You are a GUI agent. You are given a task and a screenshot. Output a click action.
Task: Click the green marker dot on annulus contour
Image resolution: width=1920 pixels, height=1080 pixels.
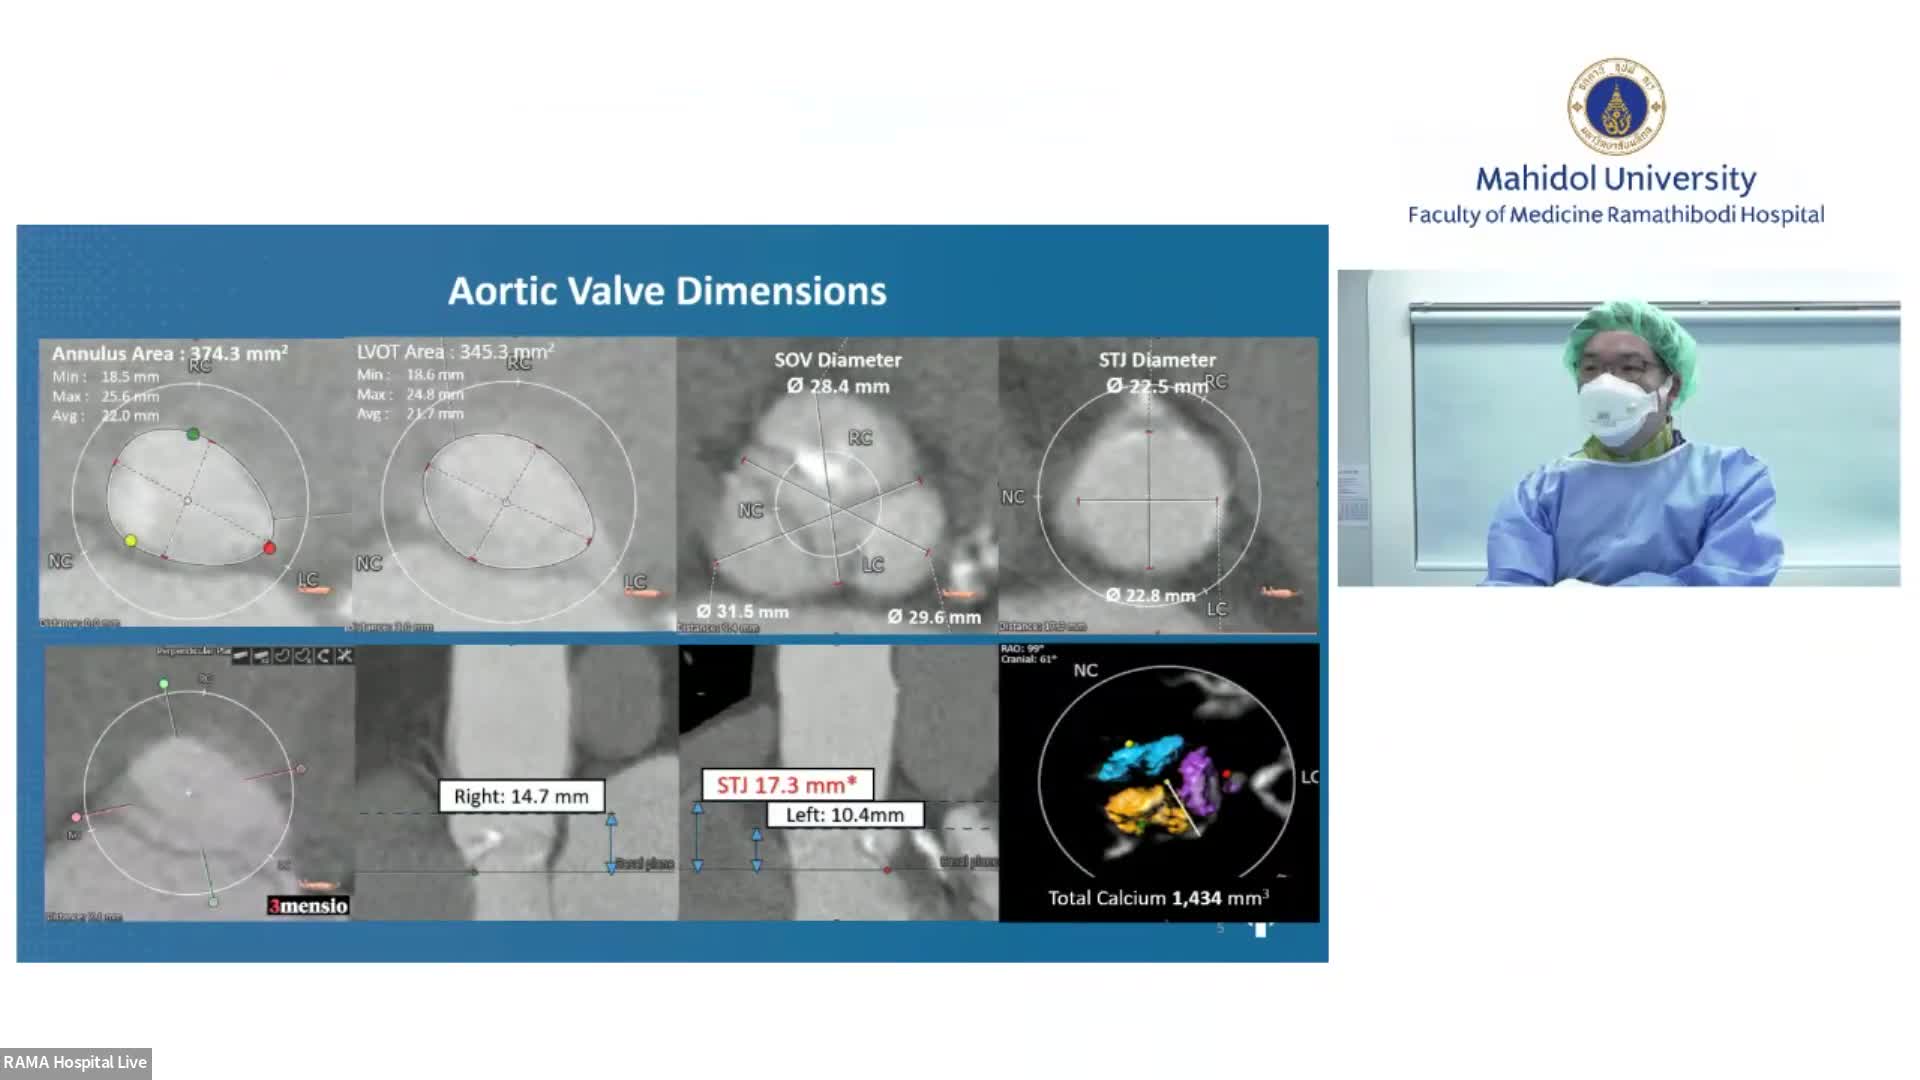coord(193,434)
